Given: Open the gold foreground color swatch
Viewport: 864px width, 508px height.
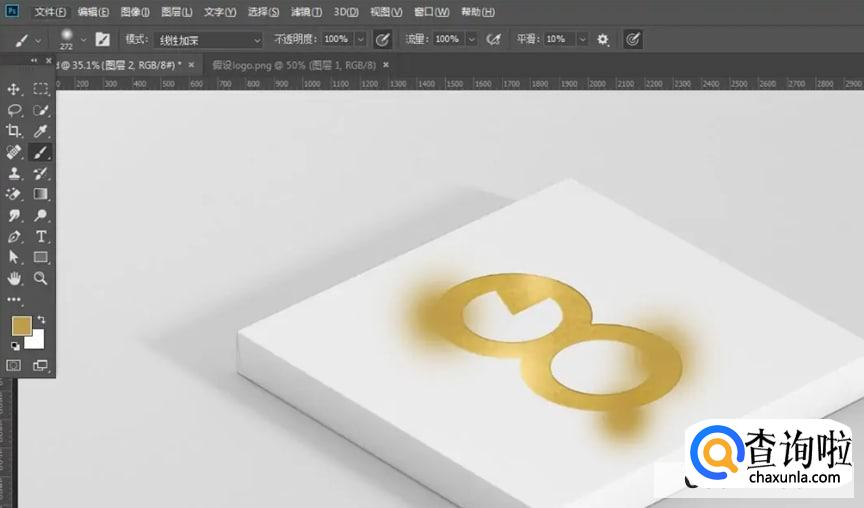Looking at the screenshot, I should (21, 326).
